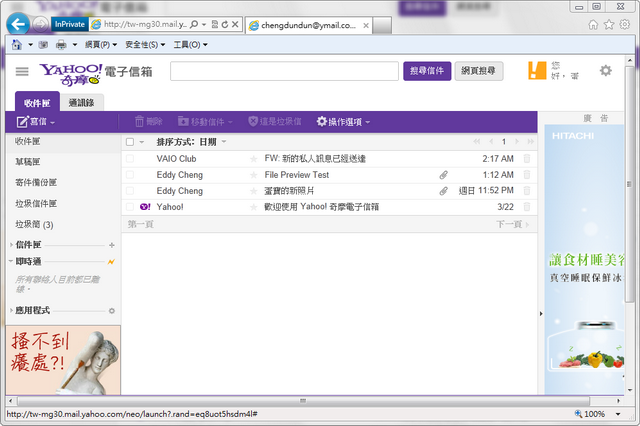Refresh the page with the reload icon
640x426 pixels.
[x=224, y=24]
